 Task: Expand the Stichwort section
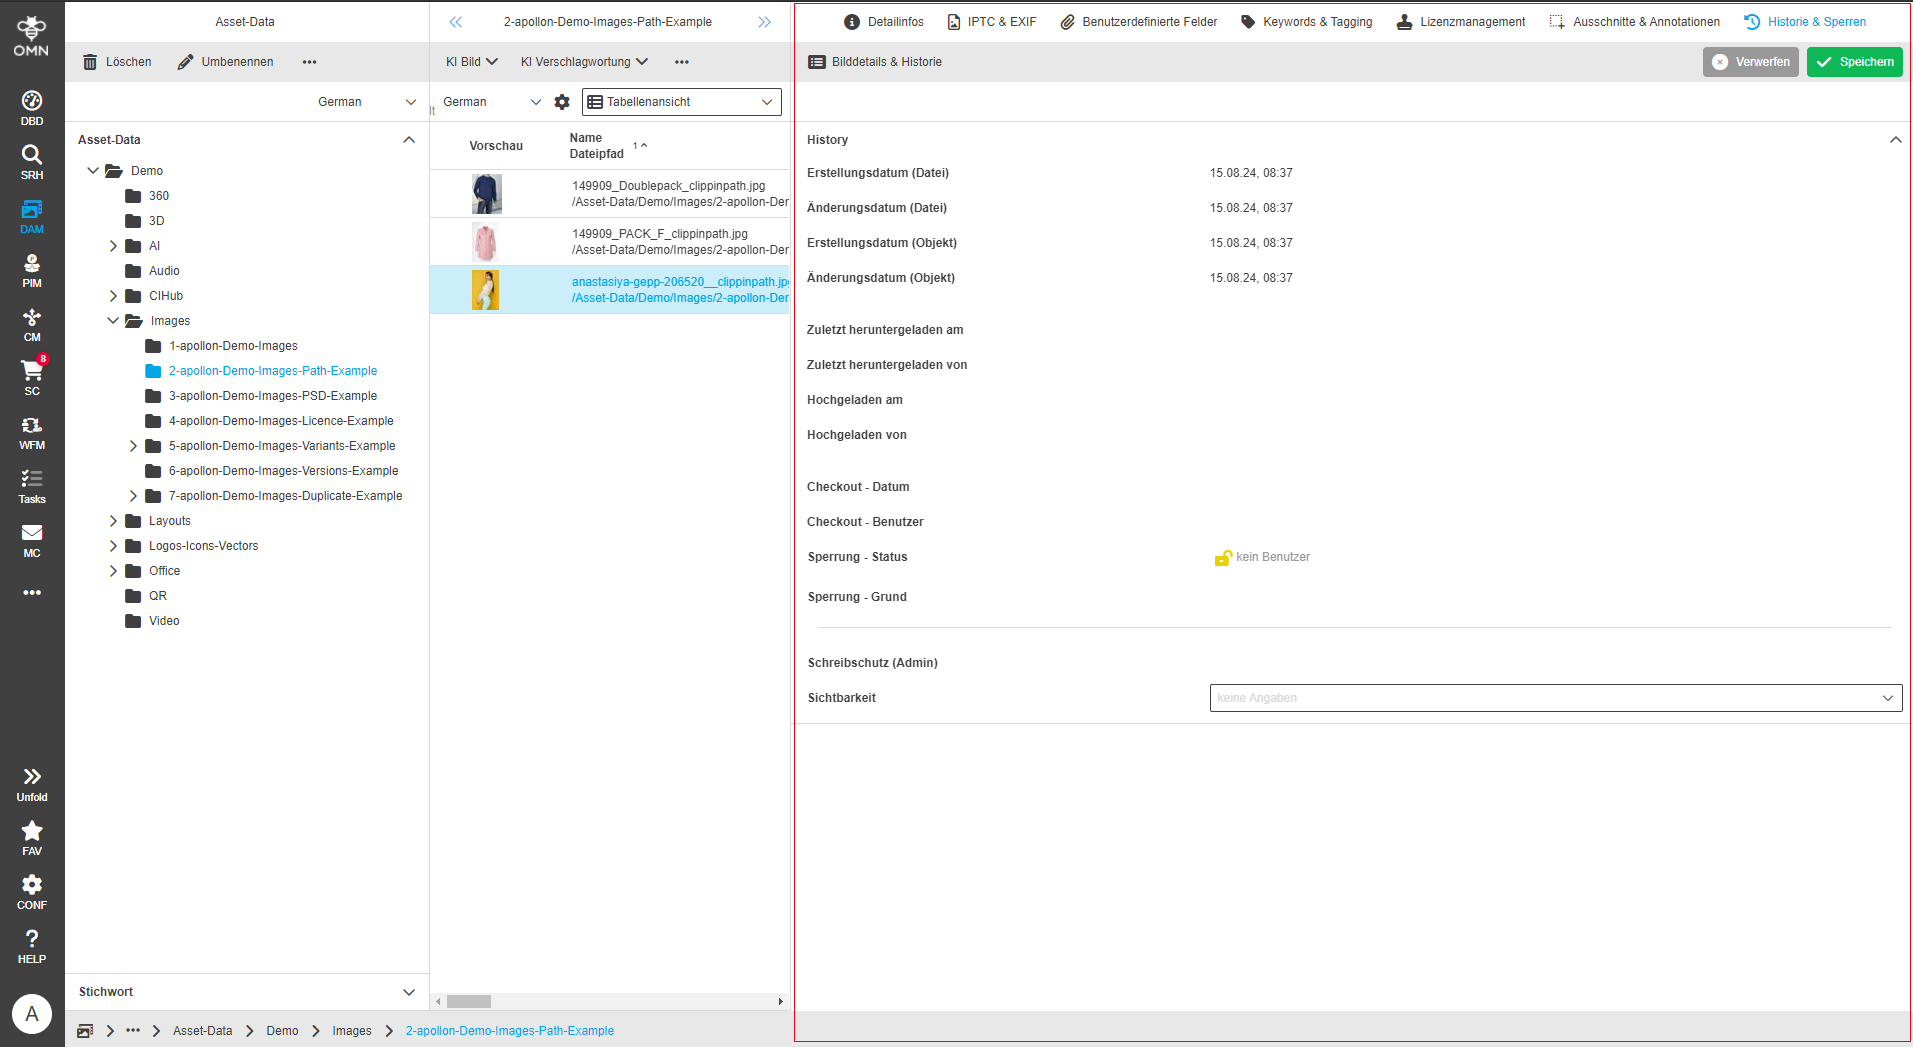pos(409,992)
